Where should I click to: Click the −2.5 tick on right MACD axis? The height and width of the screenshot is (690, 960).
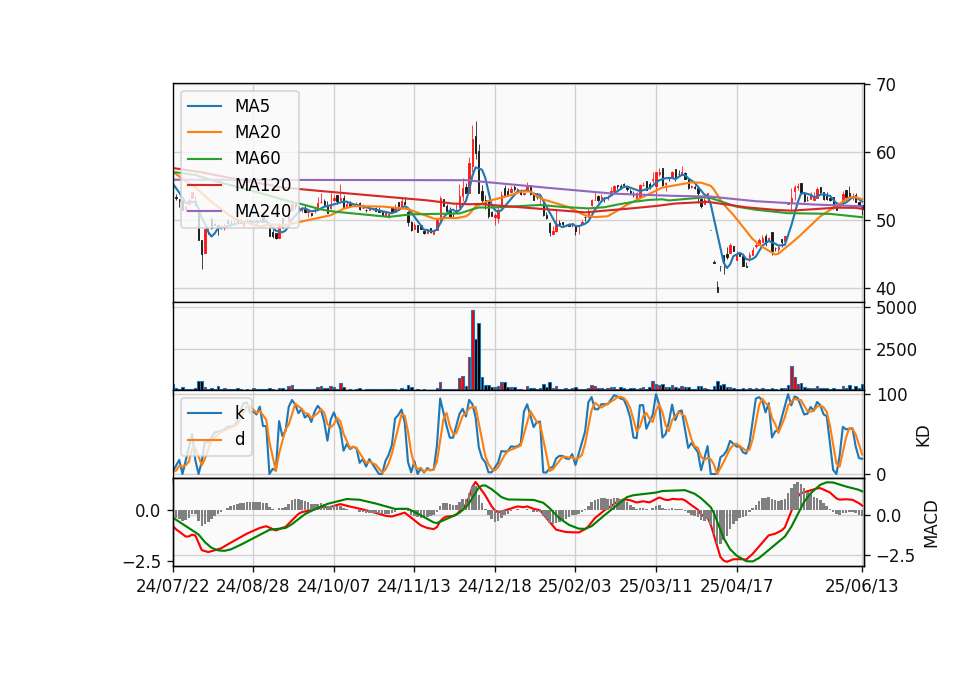click(896, 556)
